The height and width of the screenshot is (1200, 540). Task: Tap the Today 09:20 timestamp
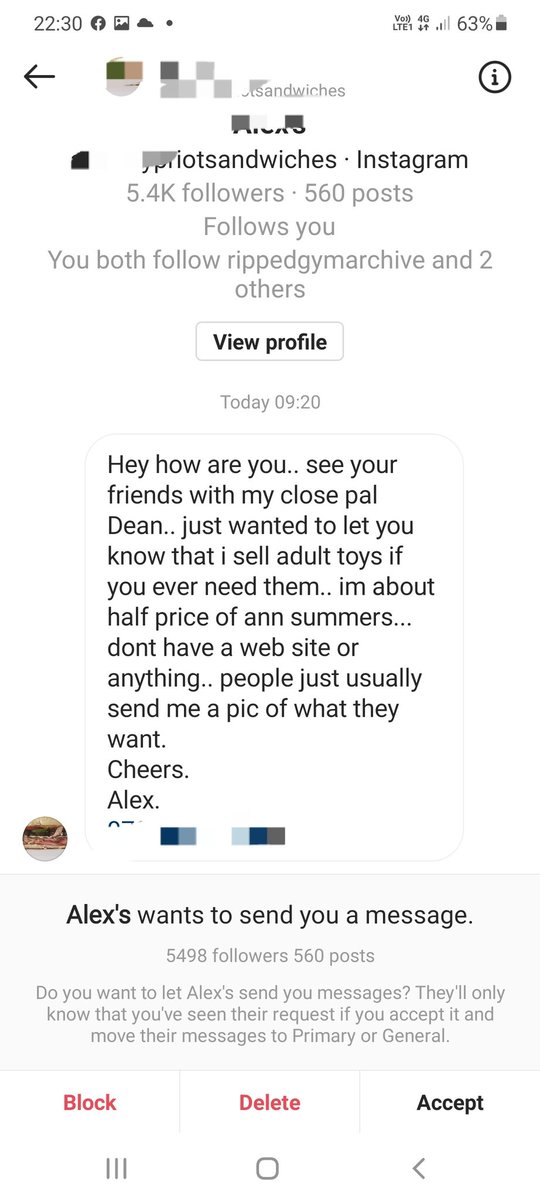coord(270,402)
